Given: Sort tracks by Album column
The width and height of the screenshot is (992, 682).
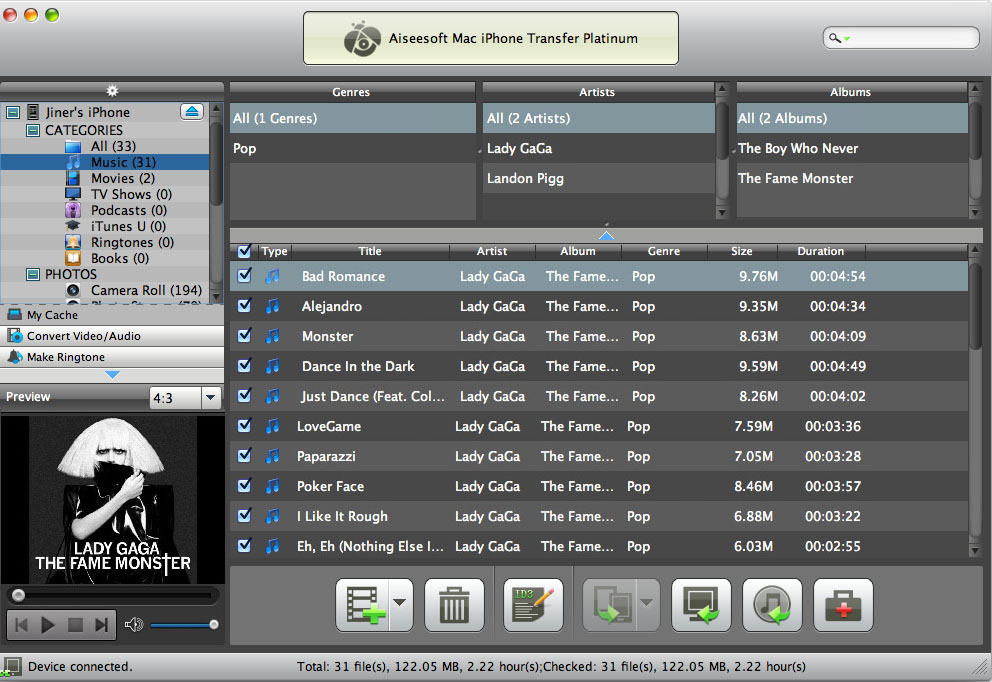Looking at the screenshot, I should (x=578, y=251).
